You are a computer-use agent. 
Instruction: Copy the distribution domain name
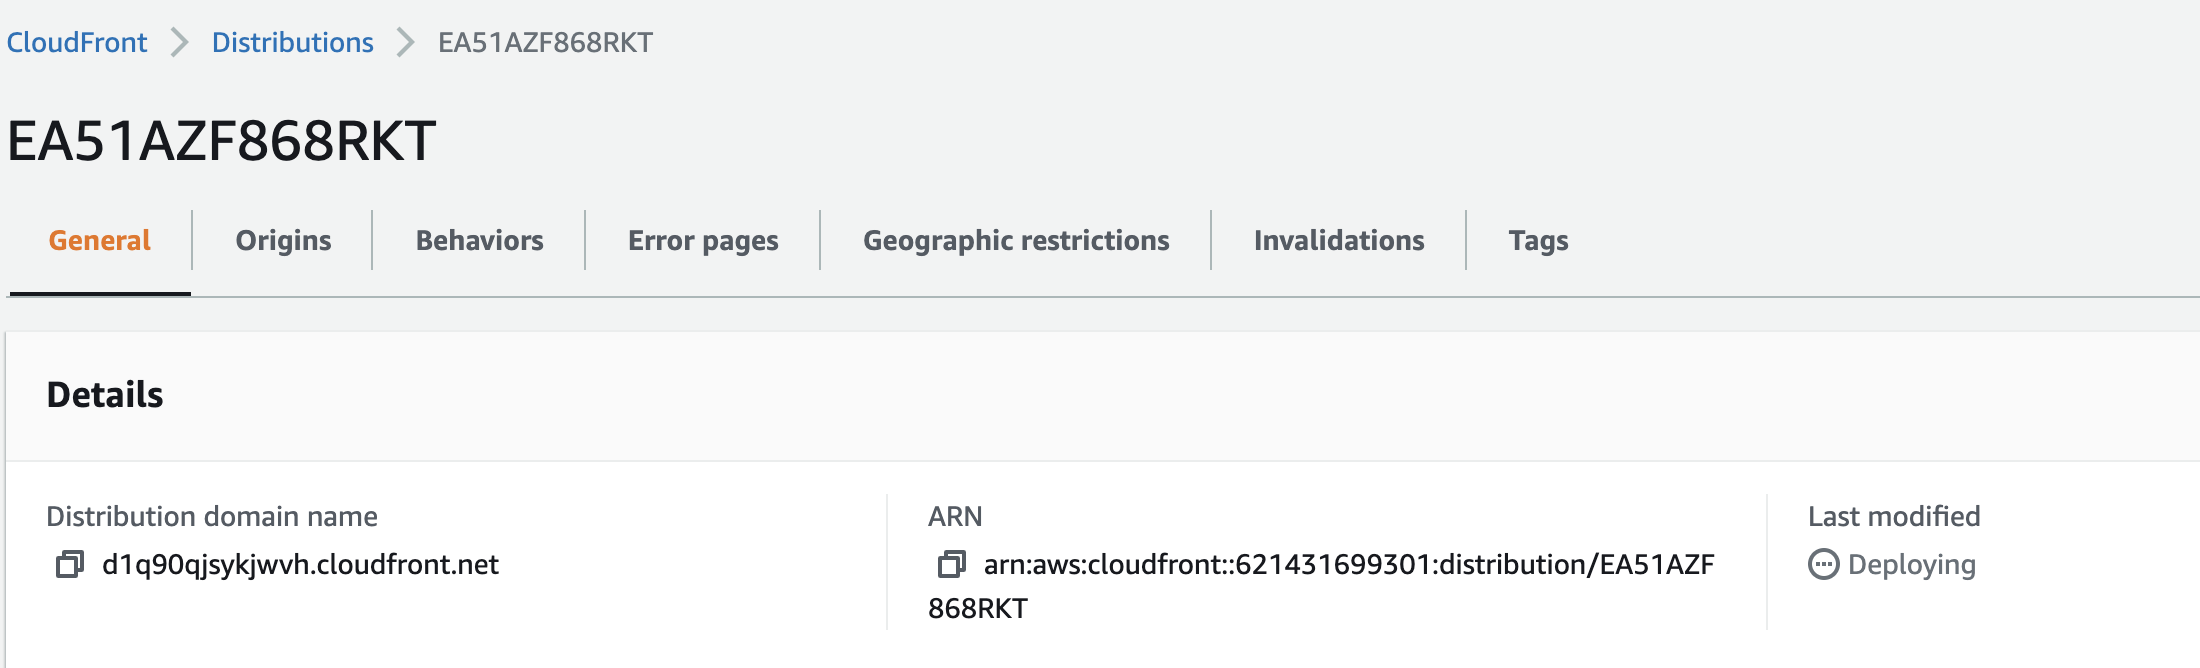[67, 563]
